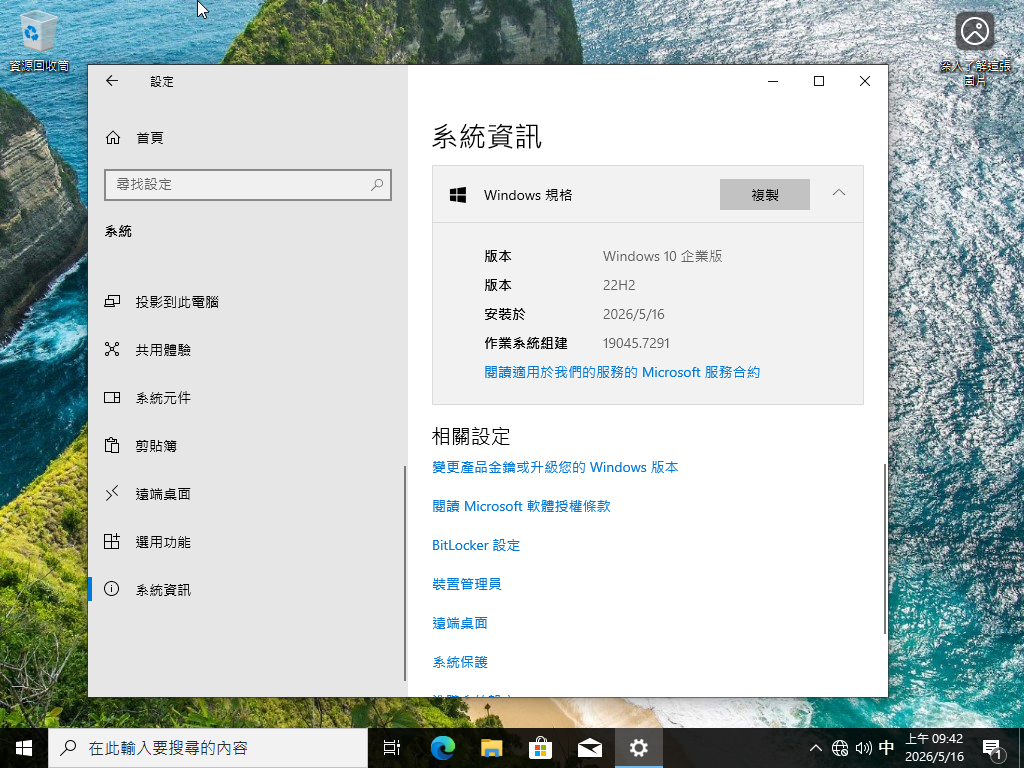
Task: Maximize the Settings window
Action: click(819, 81)
